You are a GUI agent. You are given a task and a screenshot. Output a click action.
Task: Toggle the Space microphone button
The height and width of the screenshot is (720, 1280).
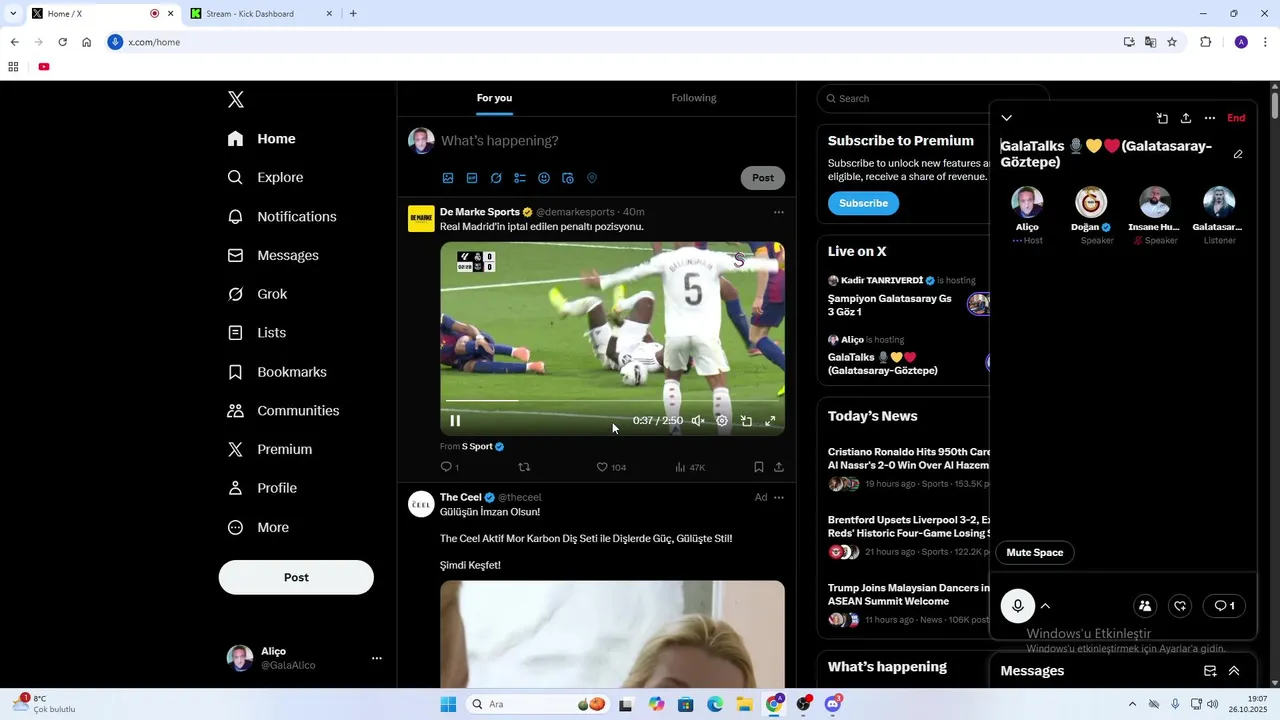point(1018,606)
